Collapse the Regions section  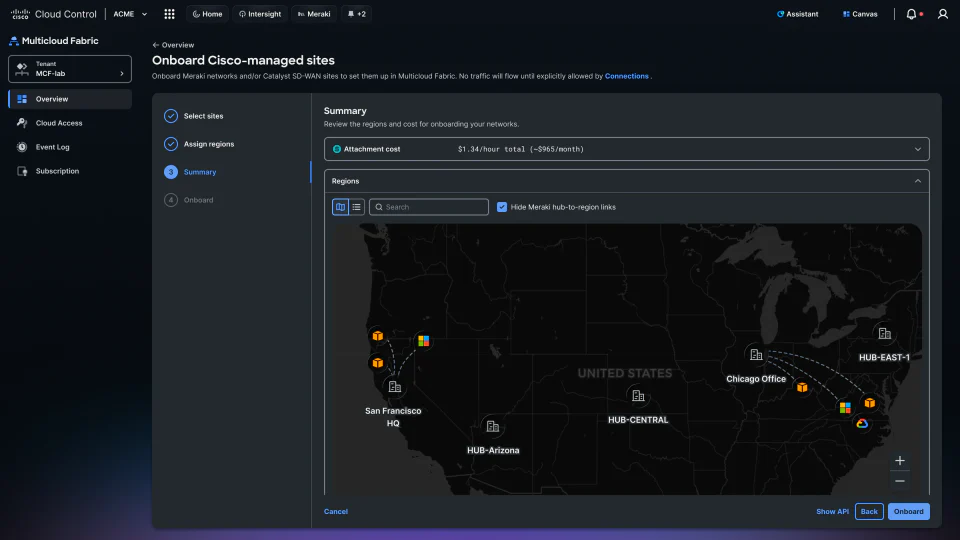918,181
